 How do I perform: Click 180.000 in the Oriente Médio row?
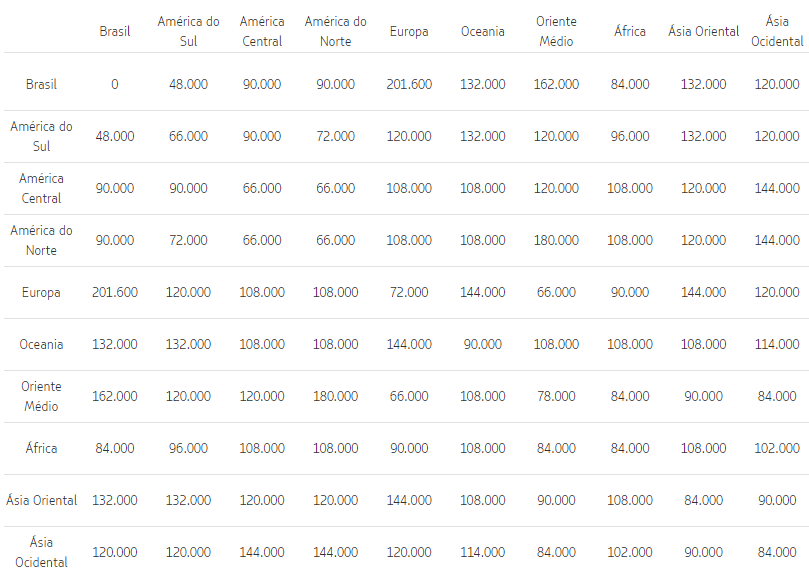335,396
